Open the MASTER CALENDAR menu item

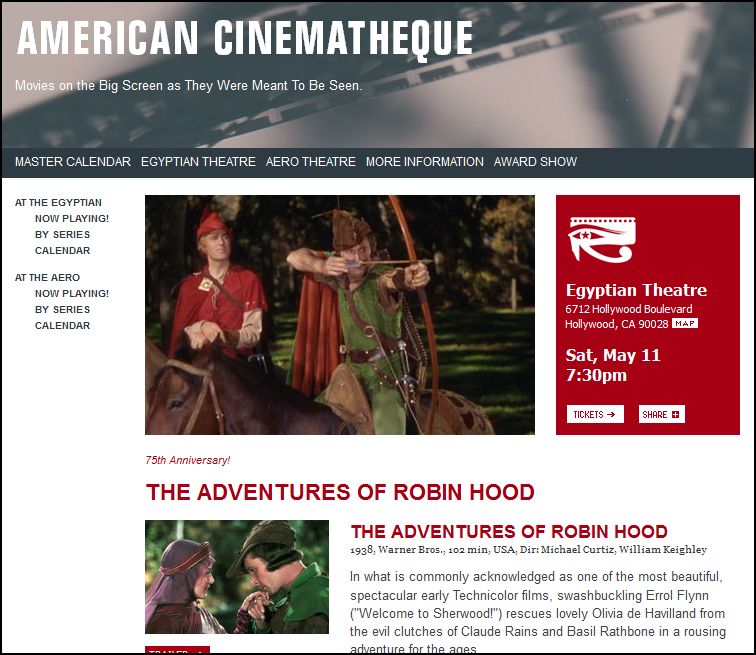pos(73,162)
